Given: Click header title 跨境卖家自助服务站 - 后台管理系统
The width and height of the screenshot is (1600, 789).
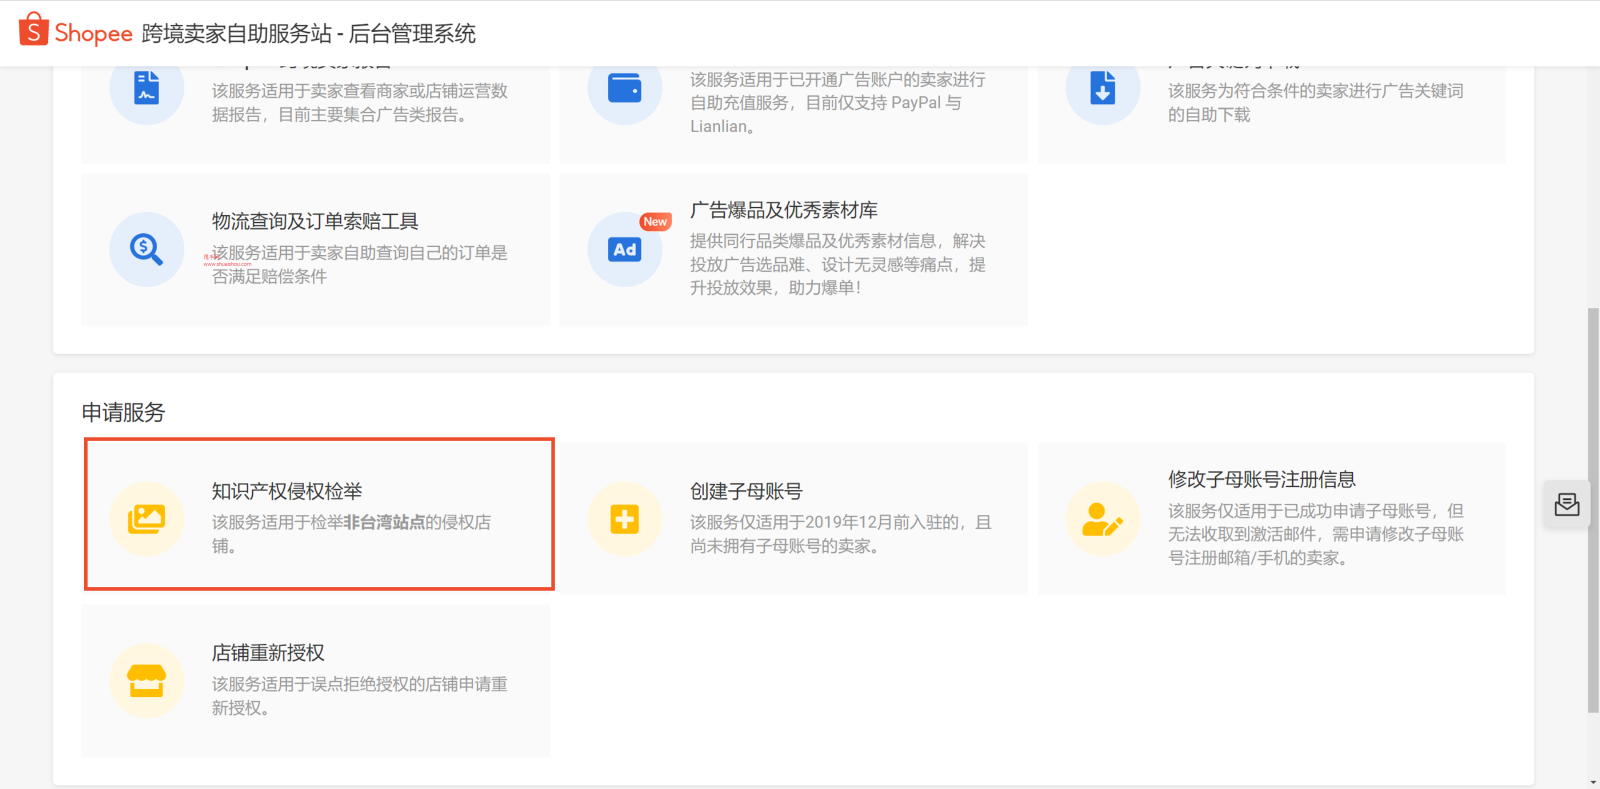Looking at the screenshot, I should 309,33.
